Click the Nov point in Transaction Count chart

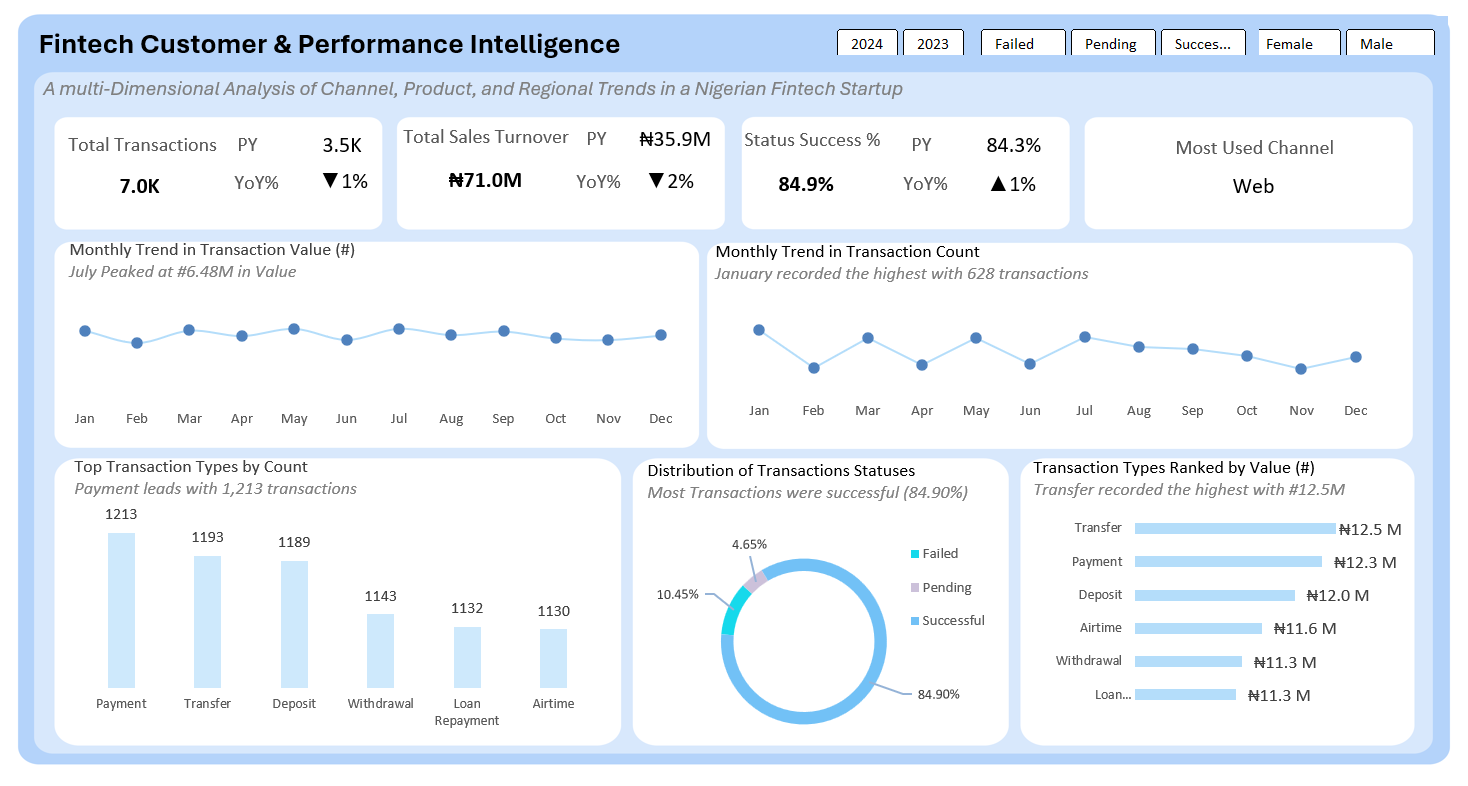pyautogui.click(x=1301, y=369)
